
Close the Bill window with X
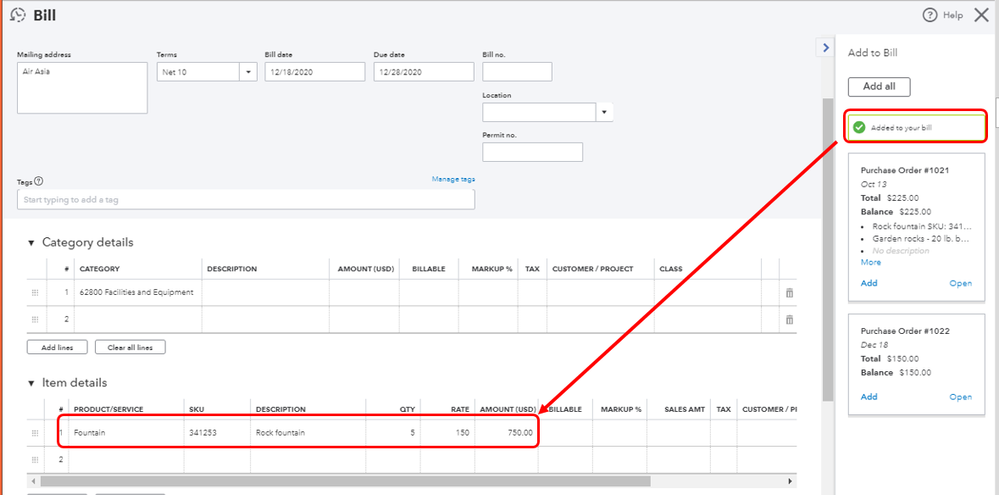point(980,15)
